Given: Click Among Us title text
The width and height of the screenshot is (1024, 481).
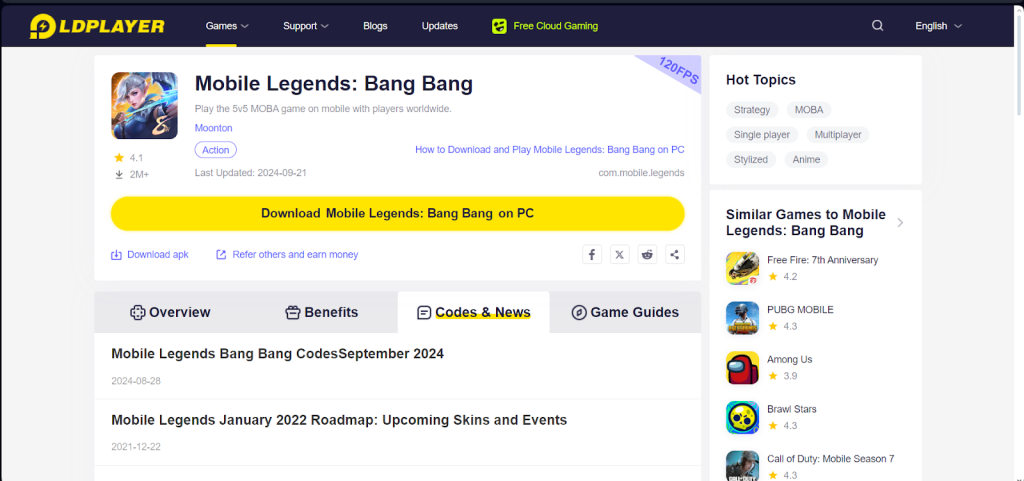Looking at the screenshot, I should [x=790, y=360].
